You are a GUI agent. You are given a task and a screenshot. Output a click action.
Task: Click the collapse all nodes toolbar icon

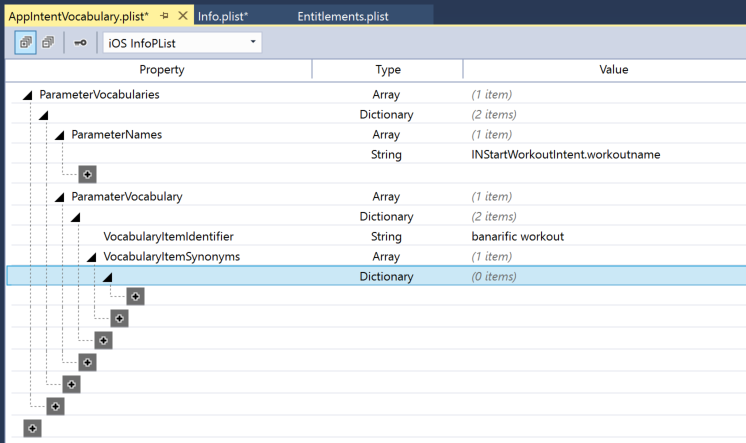[48, 43]
